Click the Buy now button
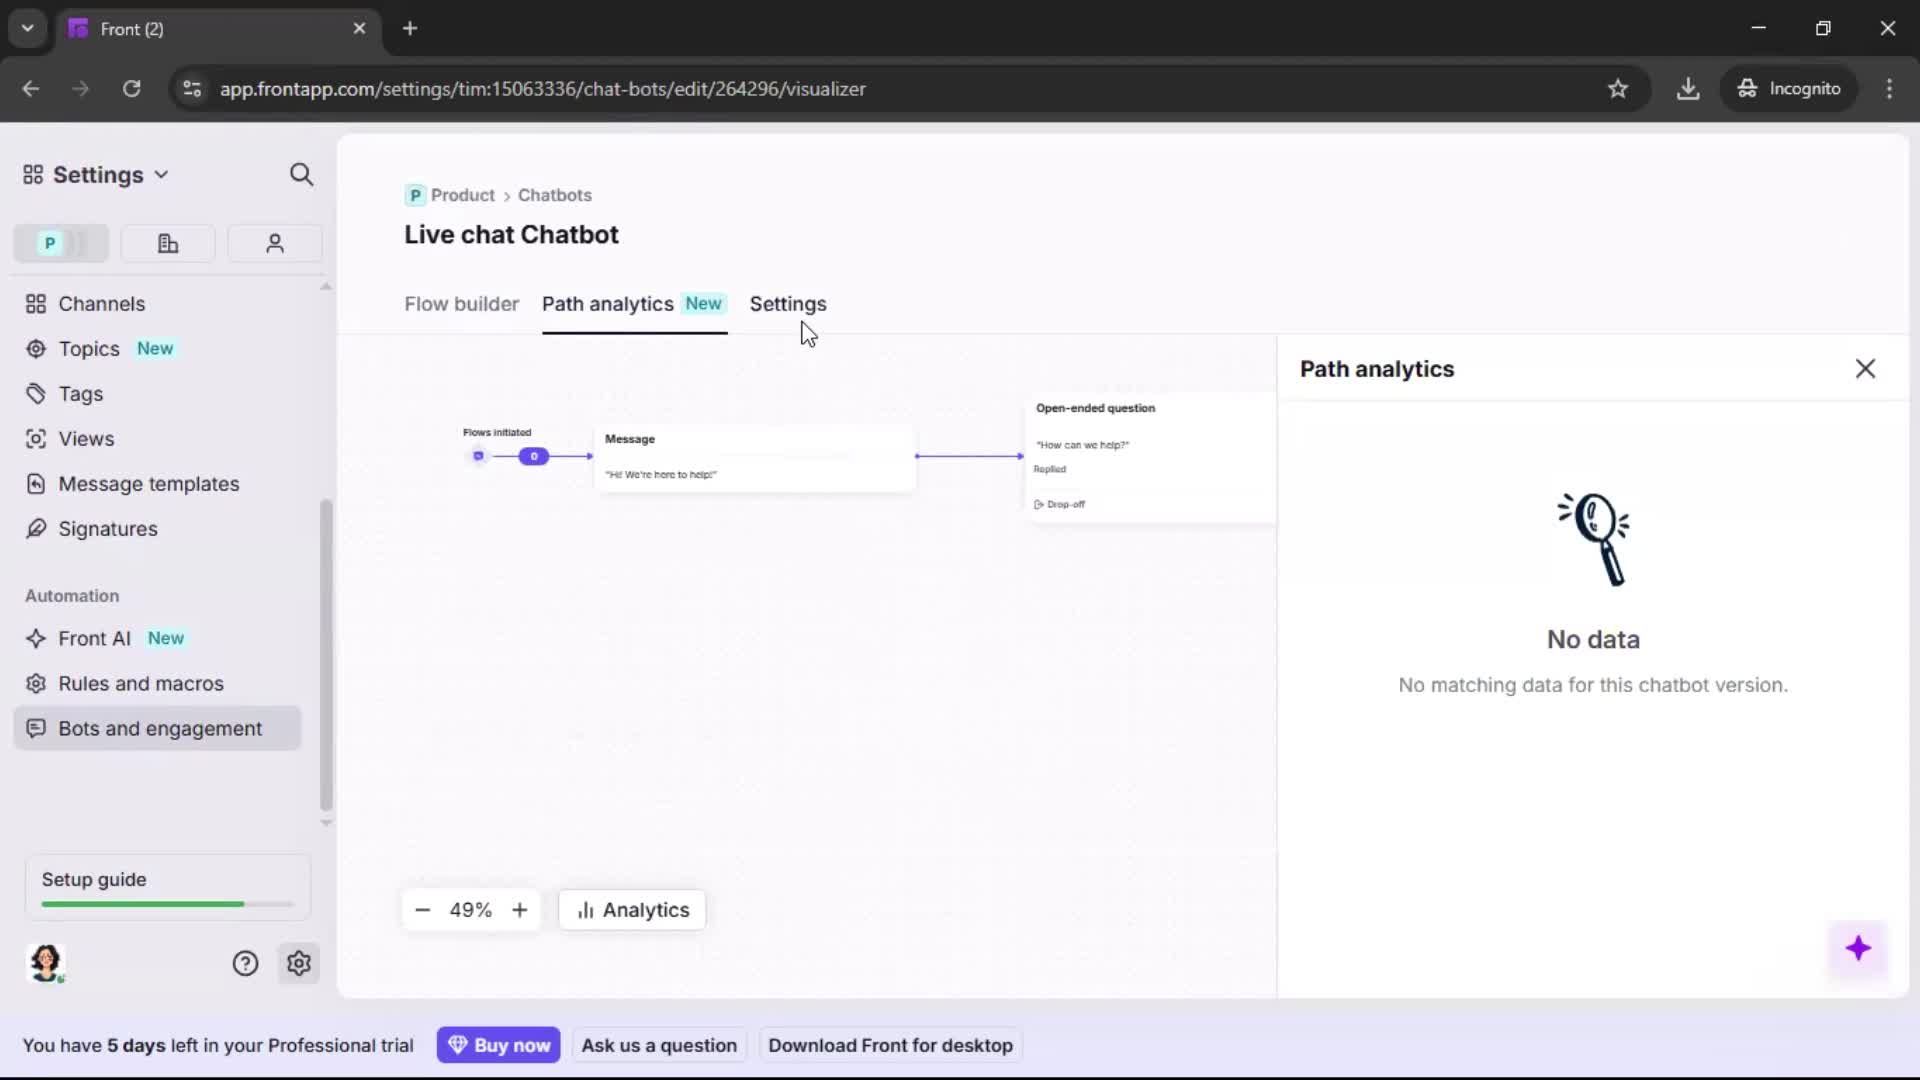The height and width of the screenshot is (1080, 1920). [499, 1044]
